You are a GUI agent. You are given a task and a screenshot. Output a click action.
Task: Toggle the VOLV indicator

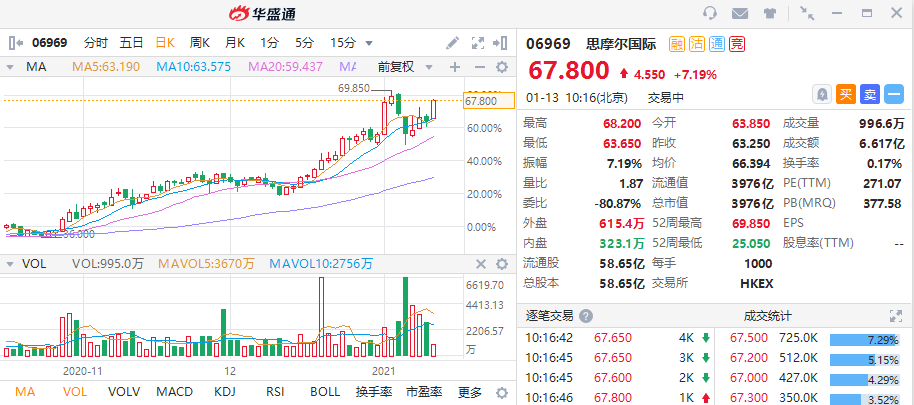124,392
